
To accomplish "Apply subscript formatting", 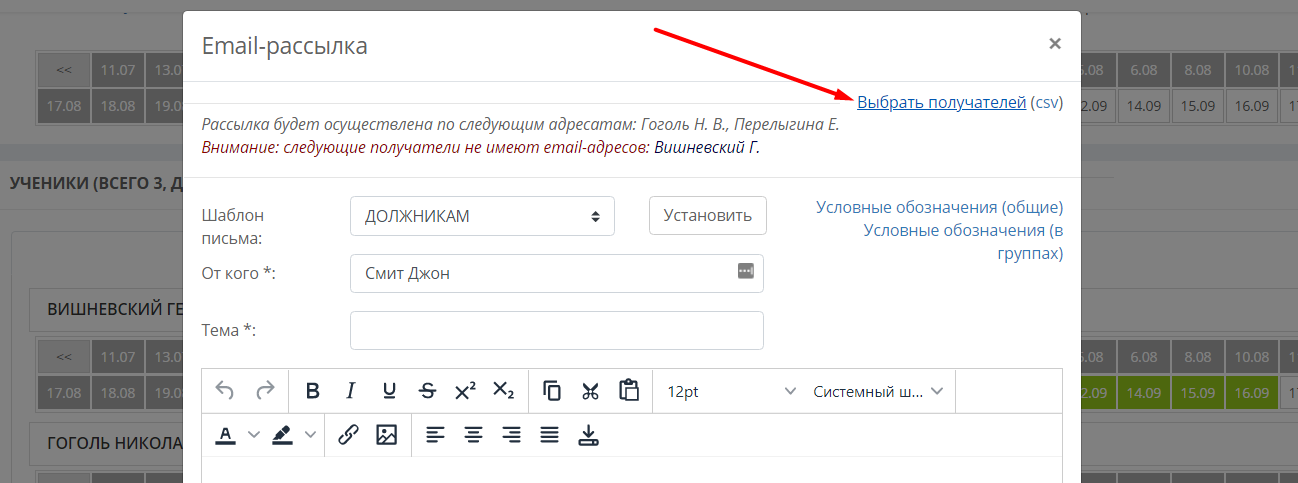I will (x=504, y=391).
